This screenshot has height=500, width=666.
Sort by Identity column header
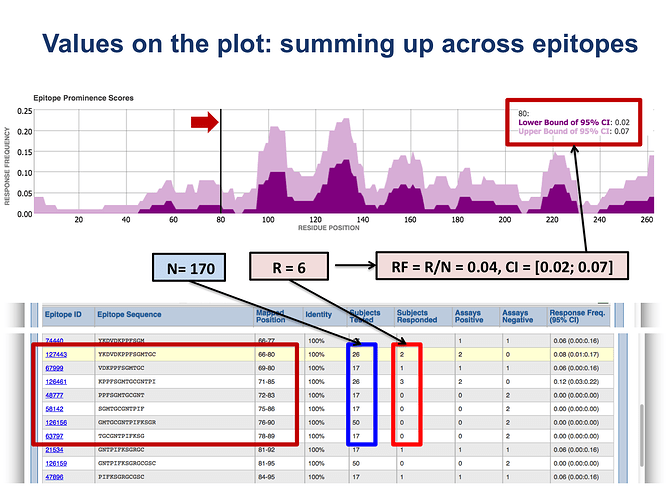(318, 314)
